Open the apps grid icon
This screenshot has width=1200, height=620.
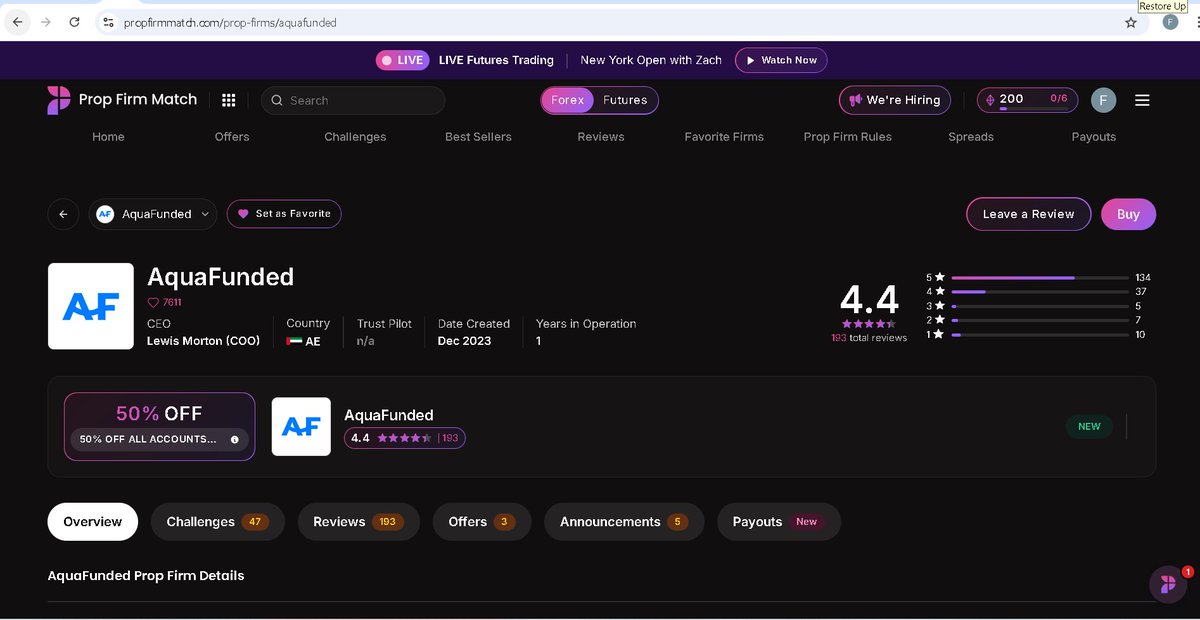228,100
